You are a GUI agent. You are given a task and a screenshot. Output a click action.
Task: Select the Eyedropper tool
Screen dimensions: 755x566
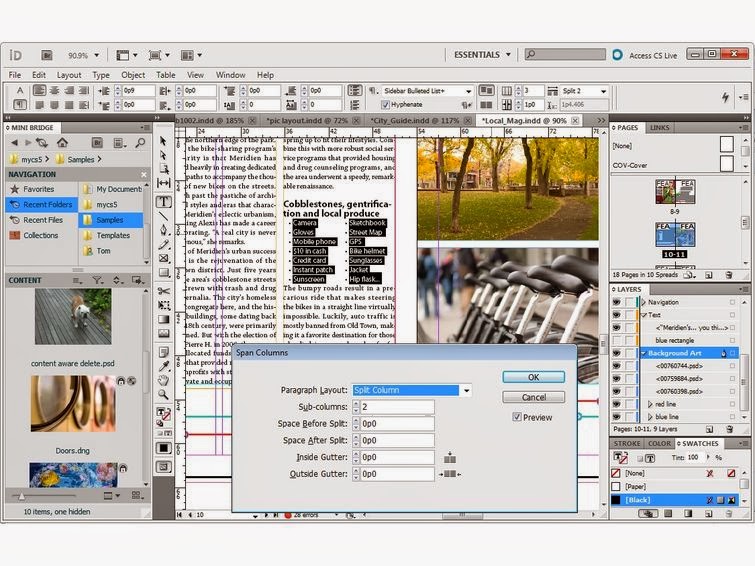tap(164, 366)
